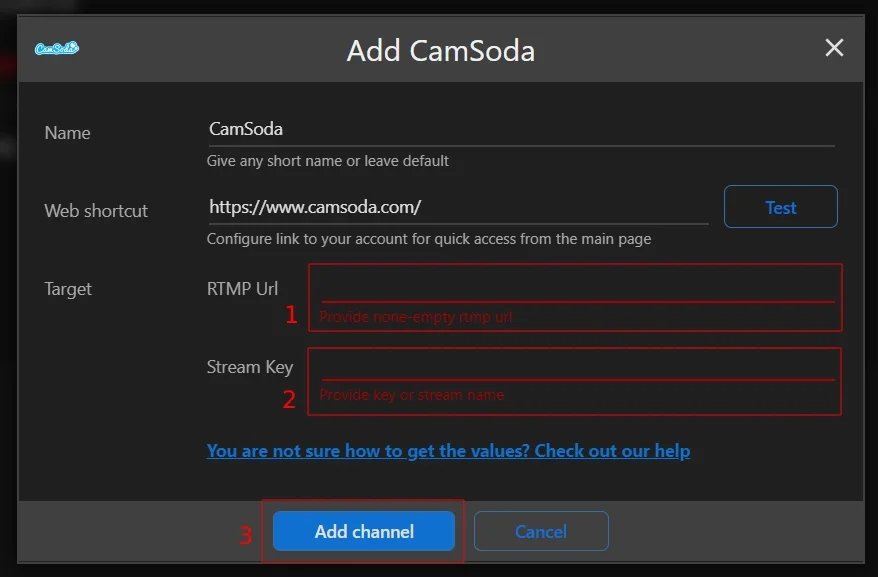The height and width of the screenshot is (577, 878).
Task: Click the 'Provide none-empty rtmp url' error text
Action: (415, 317)
